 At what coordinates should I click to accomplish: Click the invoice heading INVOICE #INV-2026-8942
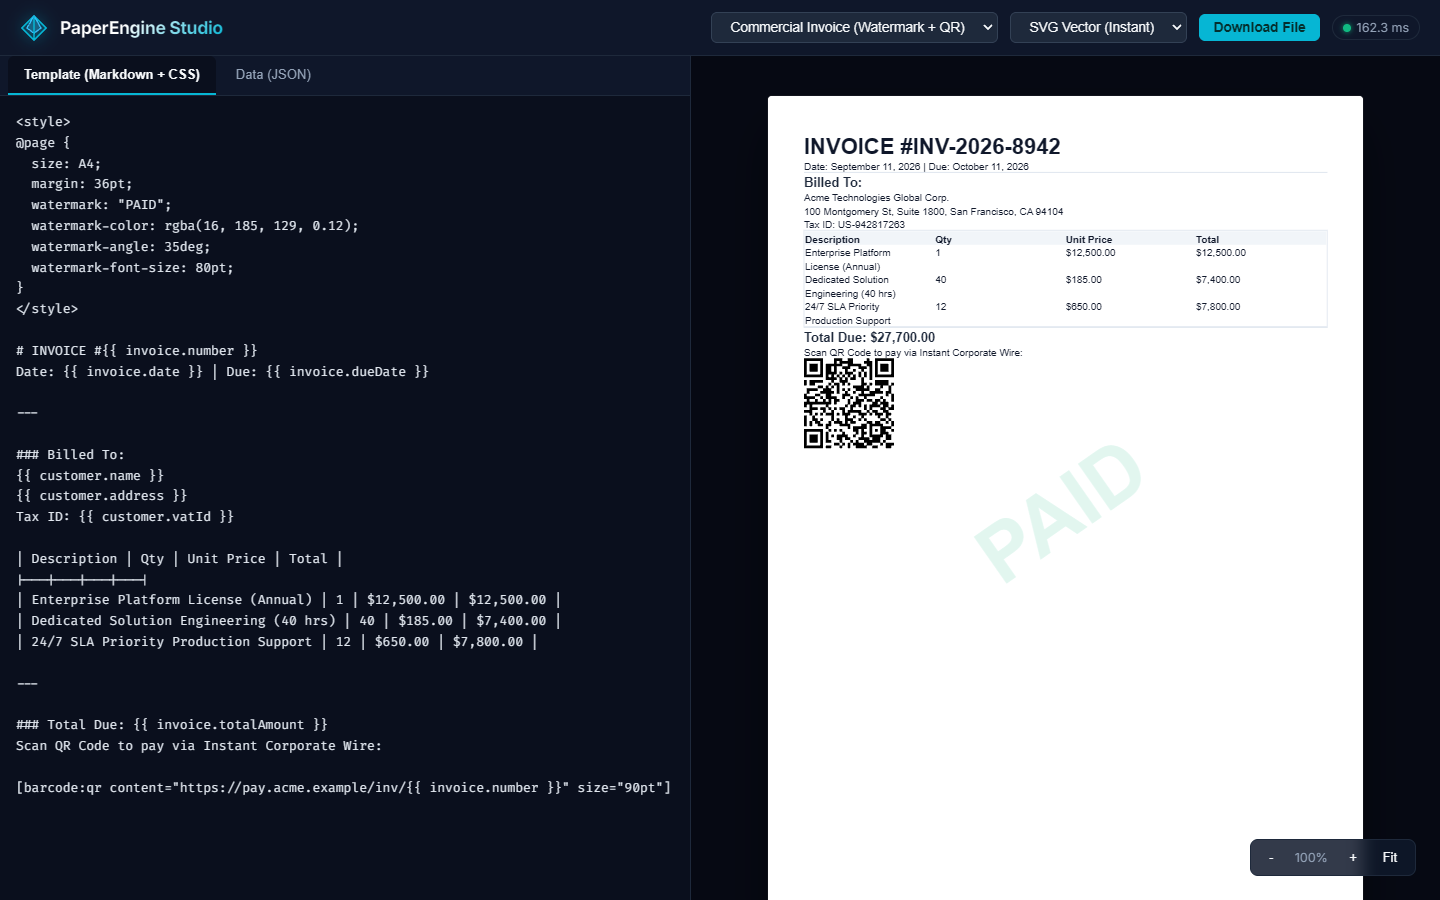click(x=932, y=147)
